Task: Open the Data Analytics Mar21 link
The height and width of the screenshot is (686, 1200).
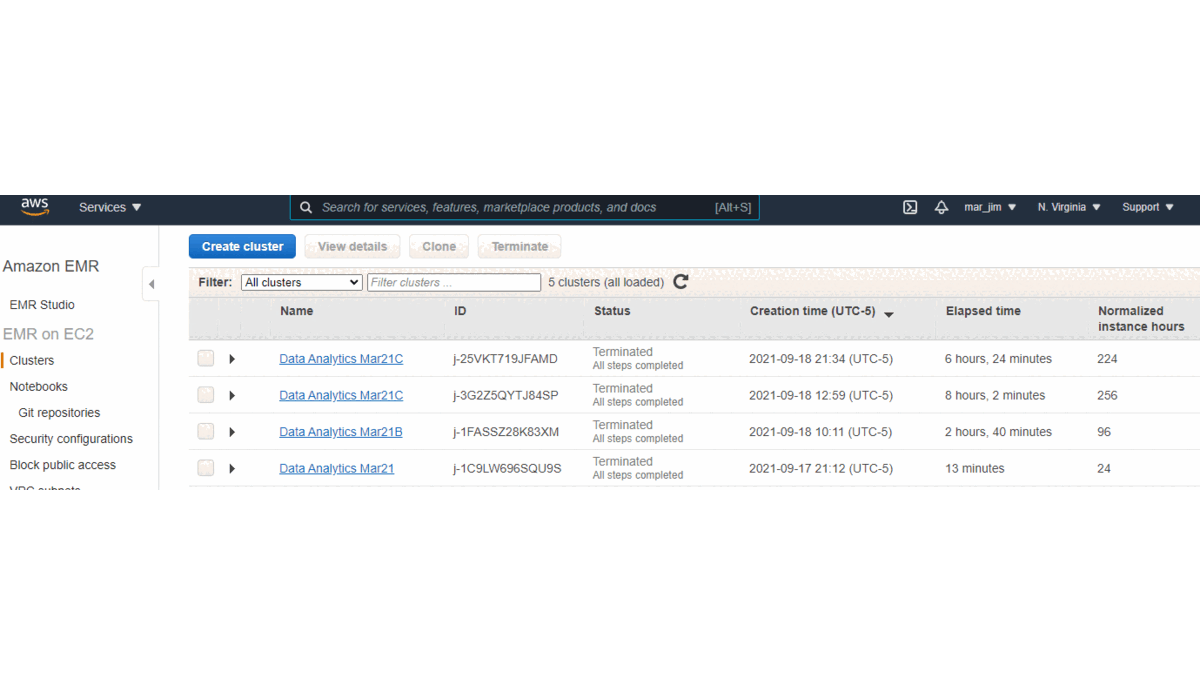Action: point(337,468)
